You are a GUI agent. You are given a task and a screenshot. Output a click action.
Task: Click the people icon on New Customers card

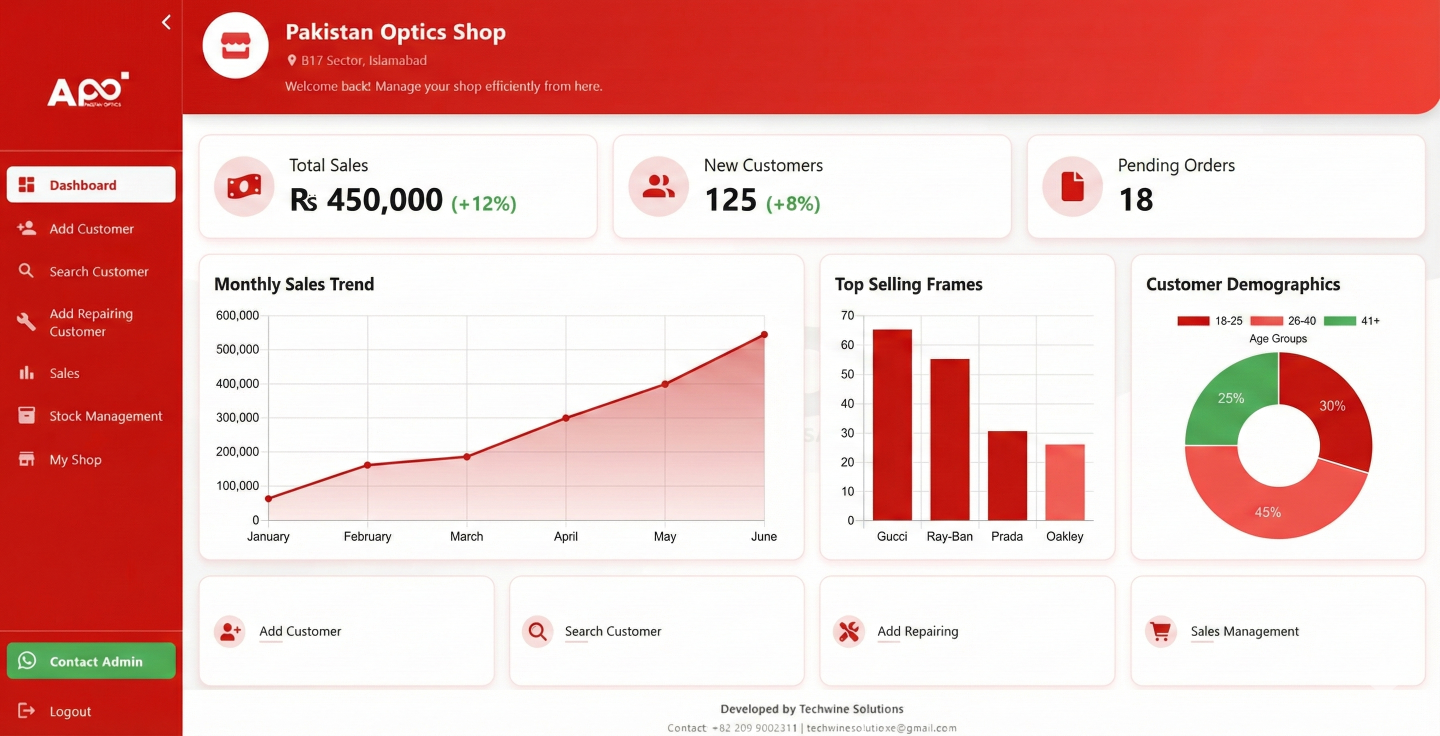(657, 186)
